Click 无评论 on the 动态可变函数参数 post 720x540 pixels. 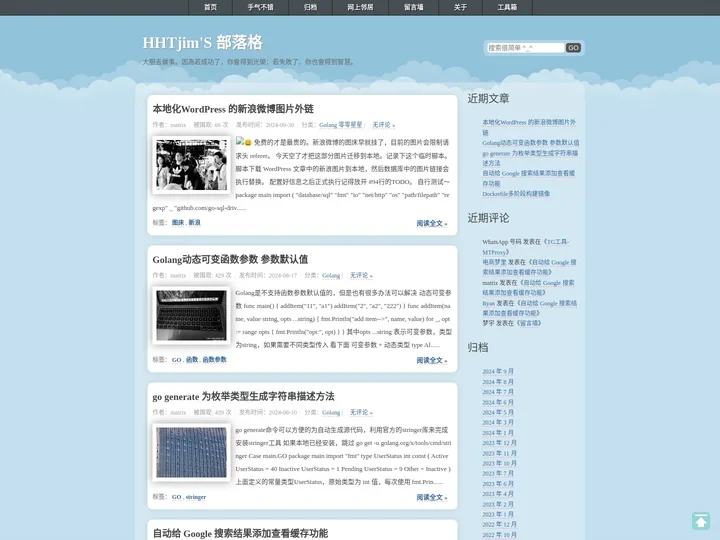click(361, 276)
